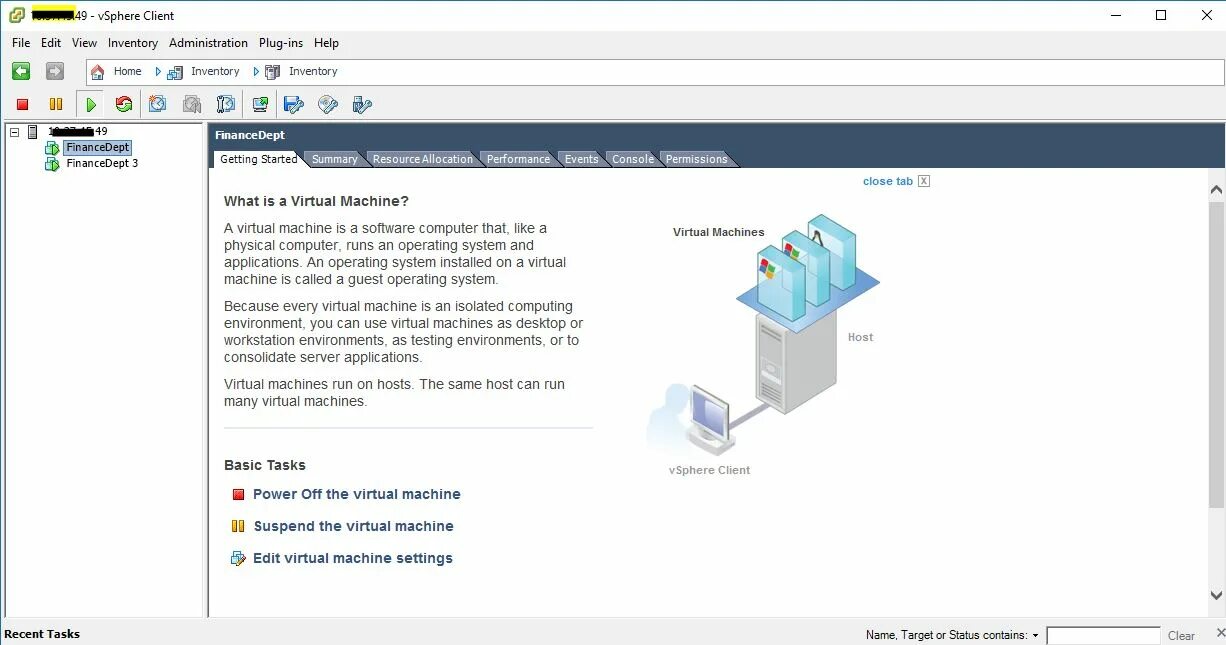Launch virtual machine console toolbar icon

pos(260,104)
